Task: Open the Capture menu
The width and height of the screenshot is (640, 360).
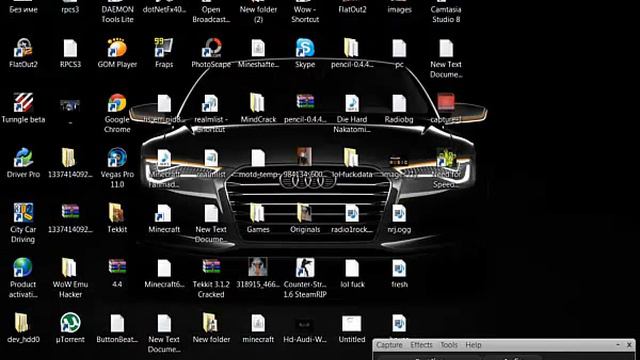Action: pyautogui.click(x=389, y=345)
